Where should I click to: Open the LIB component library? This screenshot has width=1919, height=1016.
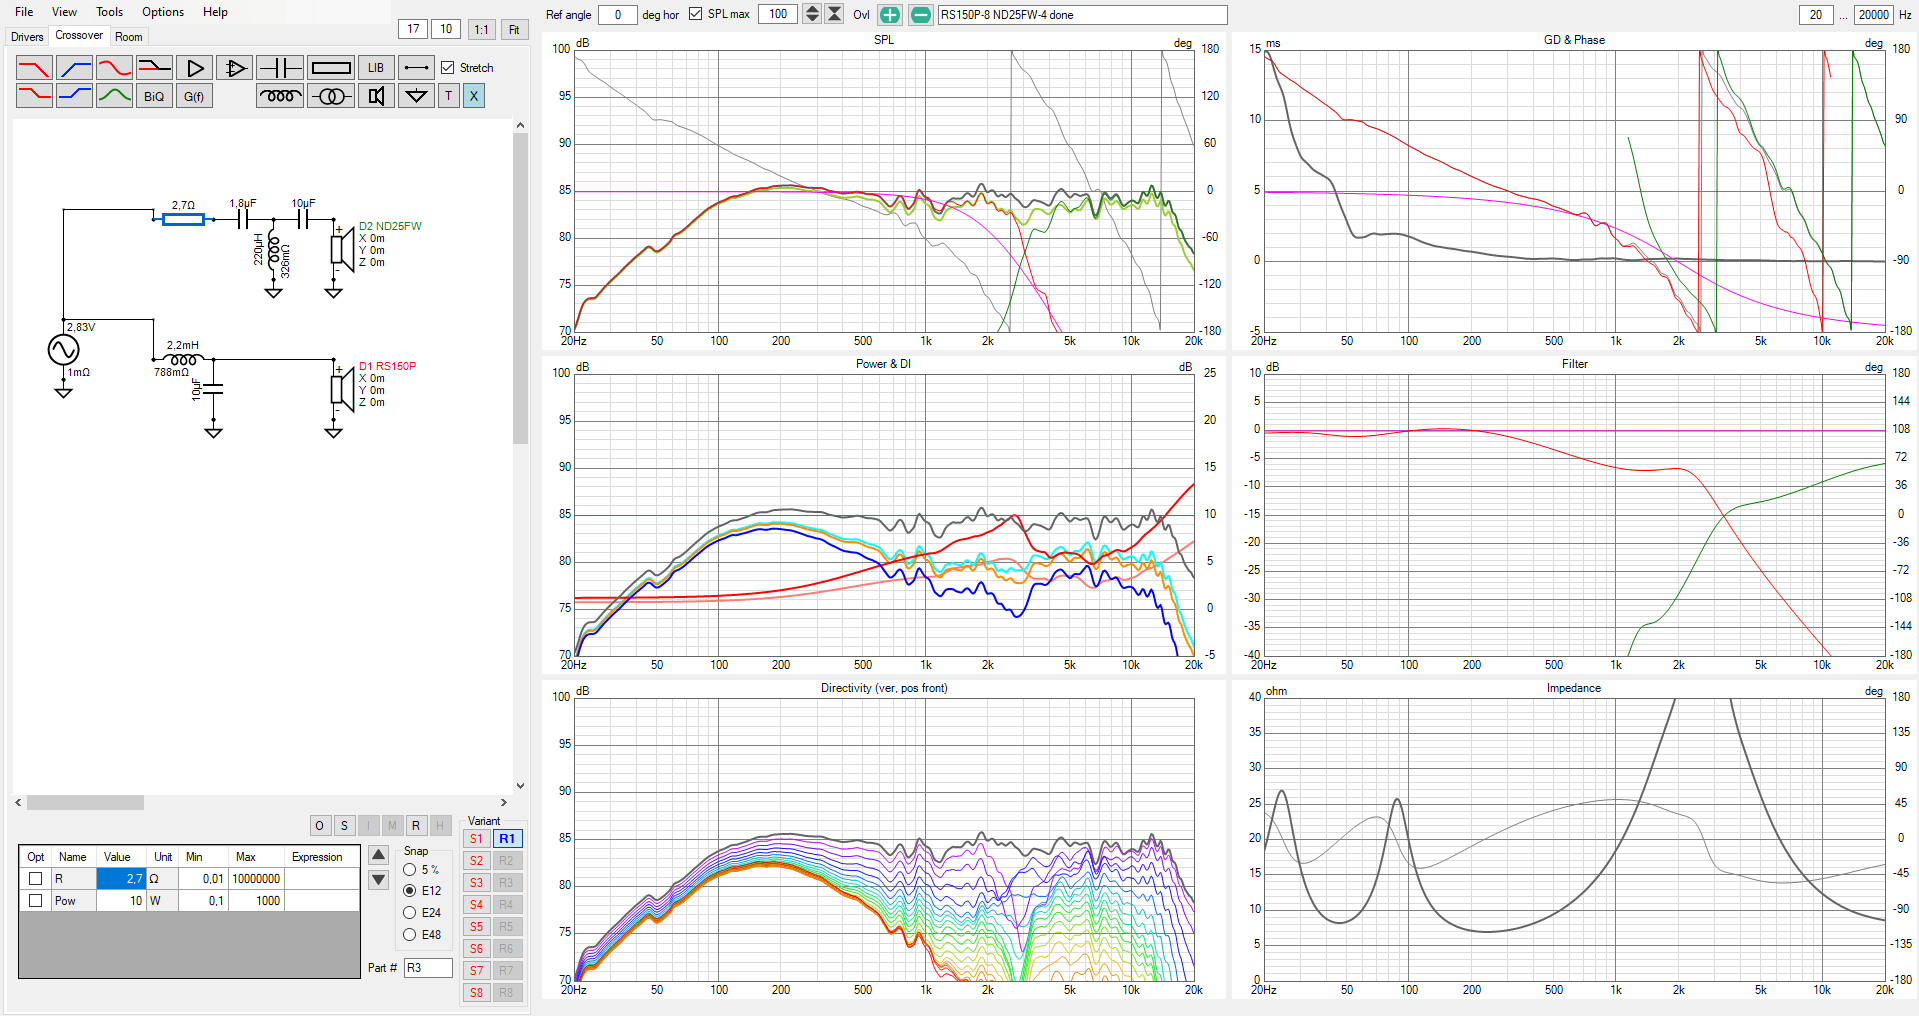coord(376,68)
